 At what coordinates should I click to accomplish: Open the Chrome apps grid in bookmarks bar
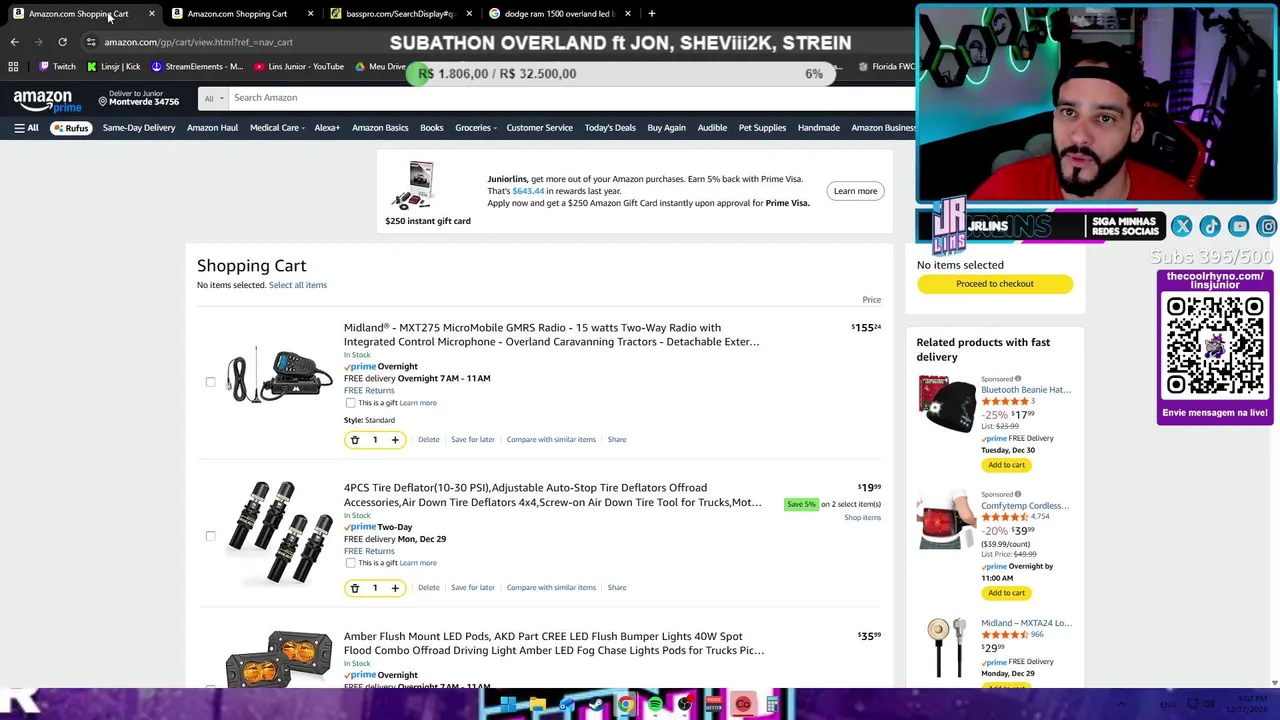coord(13,67)
